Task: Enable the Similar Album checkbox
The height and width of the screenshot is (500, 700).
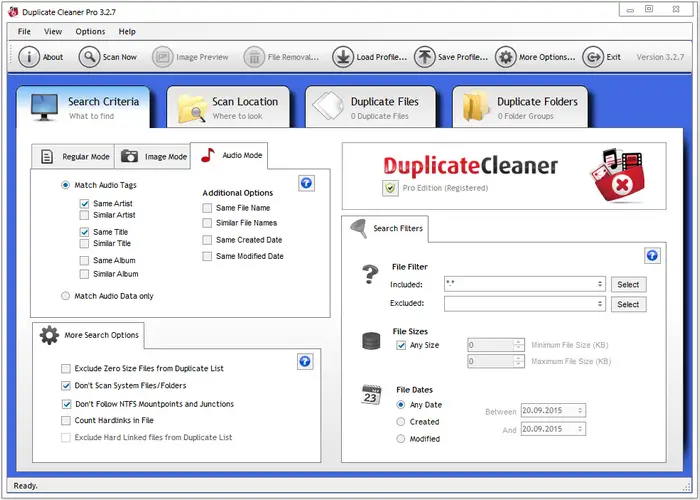Action: [84, 274]
